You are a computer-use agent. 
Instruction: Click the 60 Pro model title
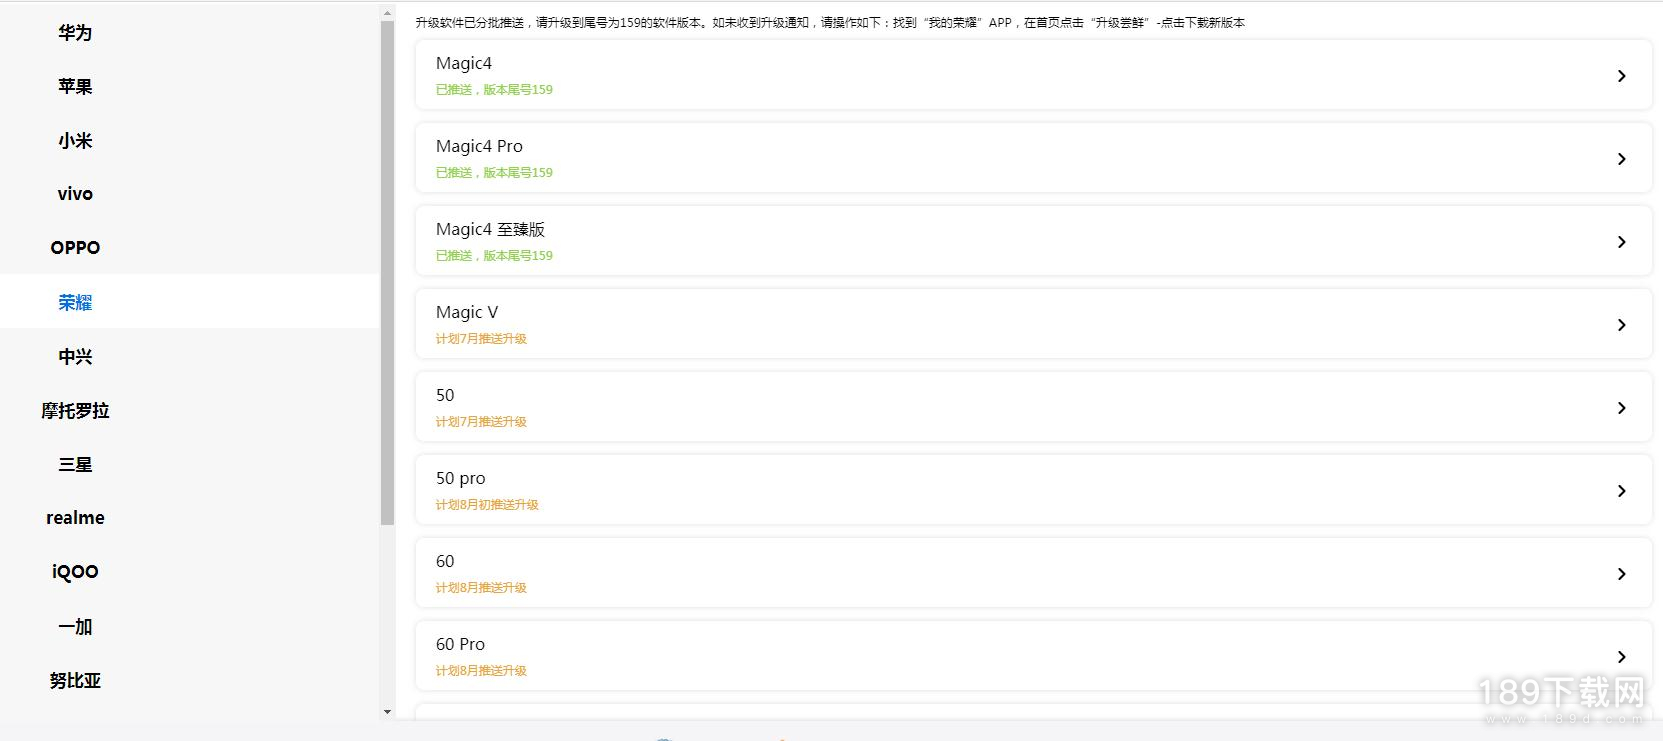(x=461, y=644)
